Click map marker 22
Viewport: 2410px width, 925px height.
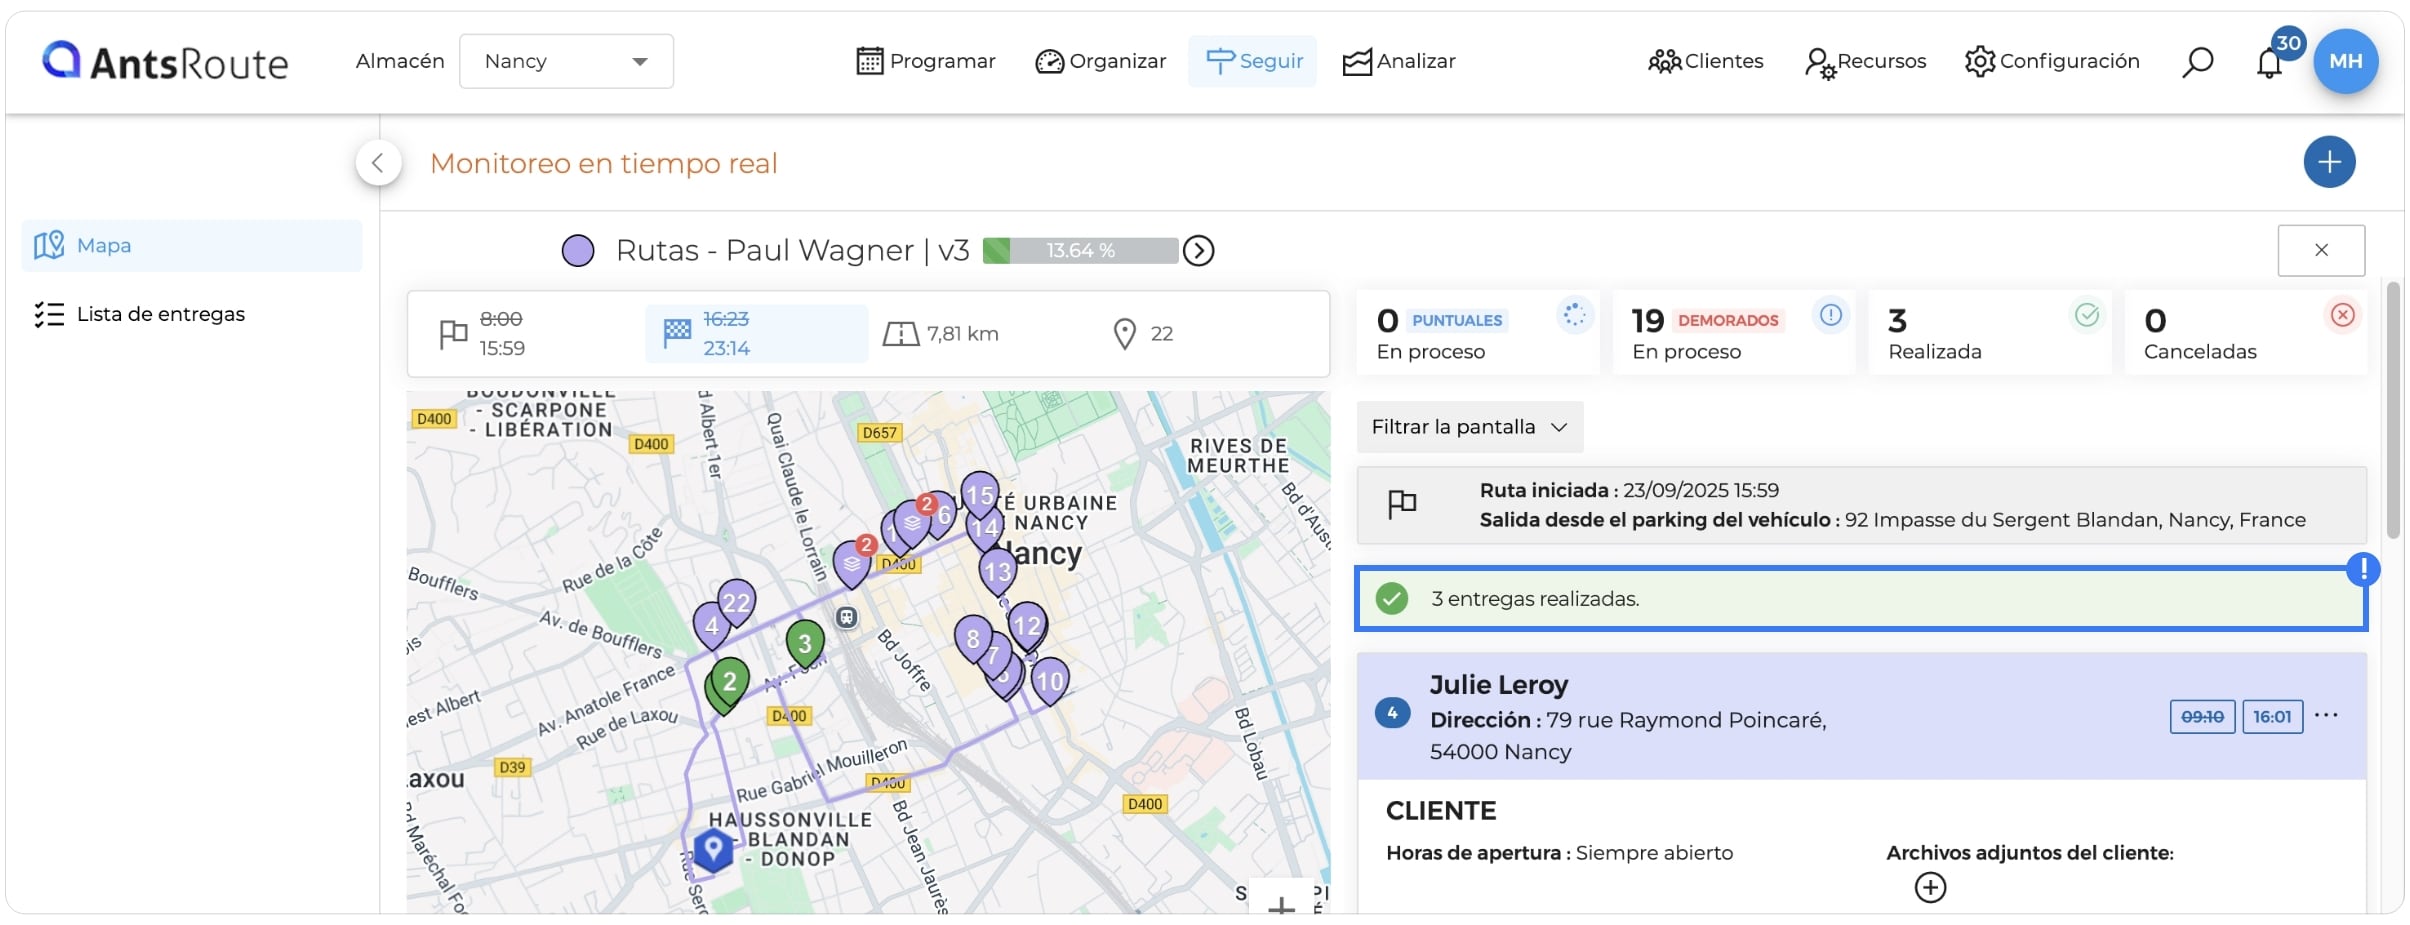[737, 601]
